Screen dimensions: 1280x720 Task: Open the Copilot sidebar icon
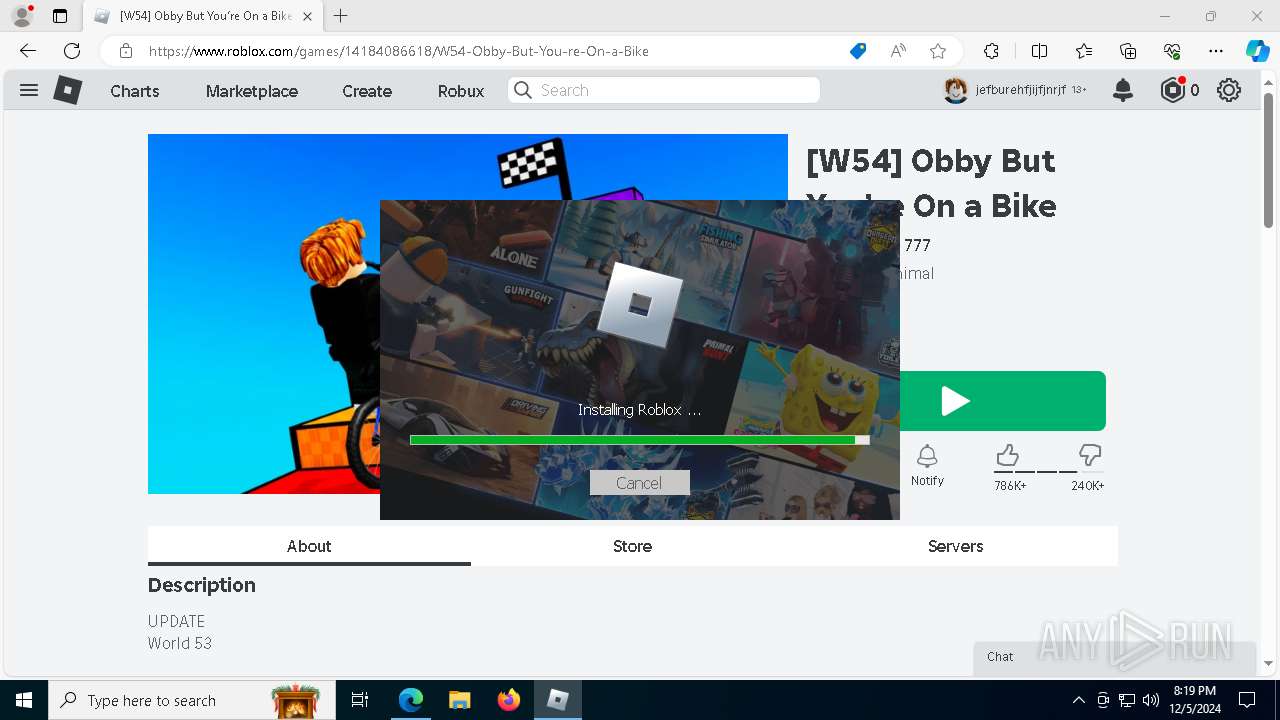click(1257, 51)
